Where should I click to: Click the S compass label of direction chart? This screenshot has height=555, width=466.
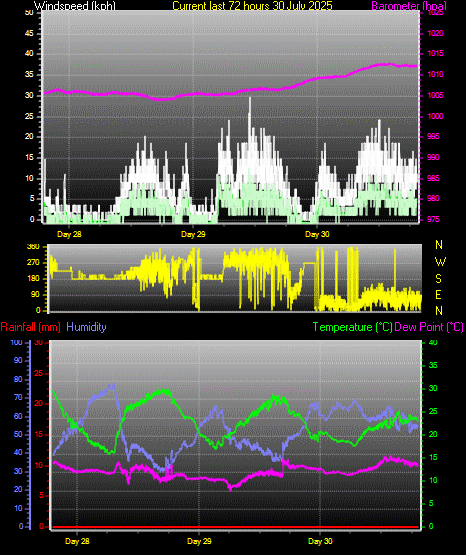point(438,279)
